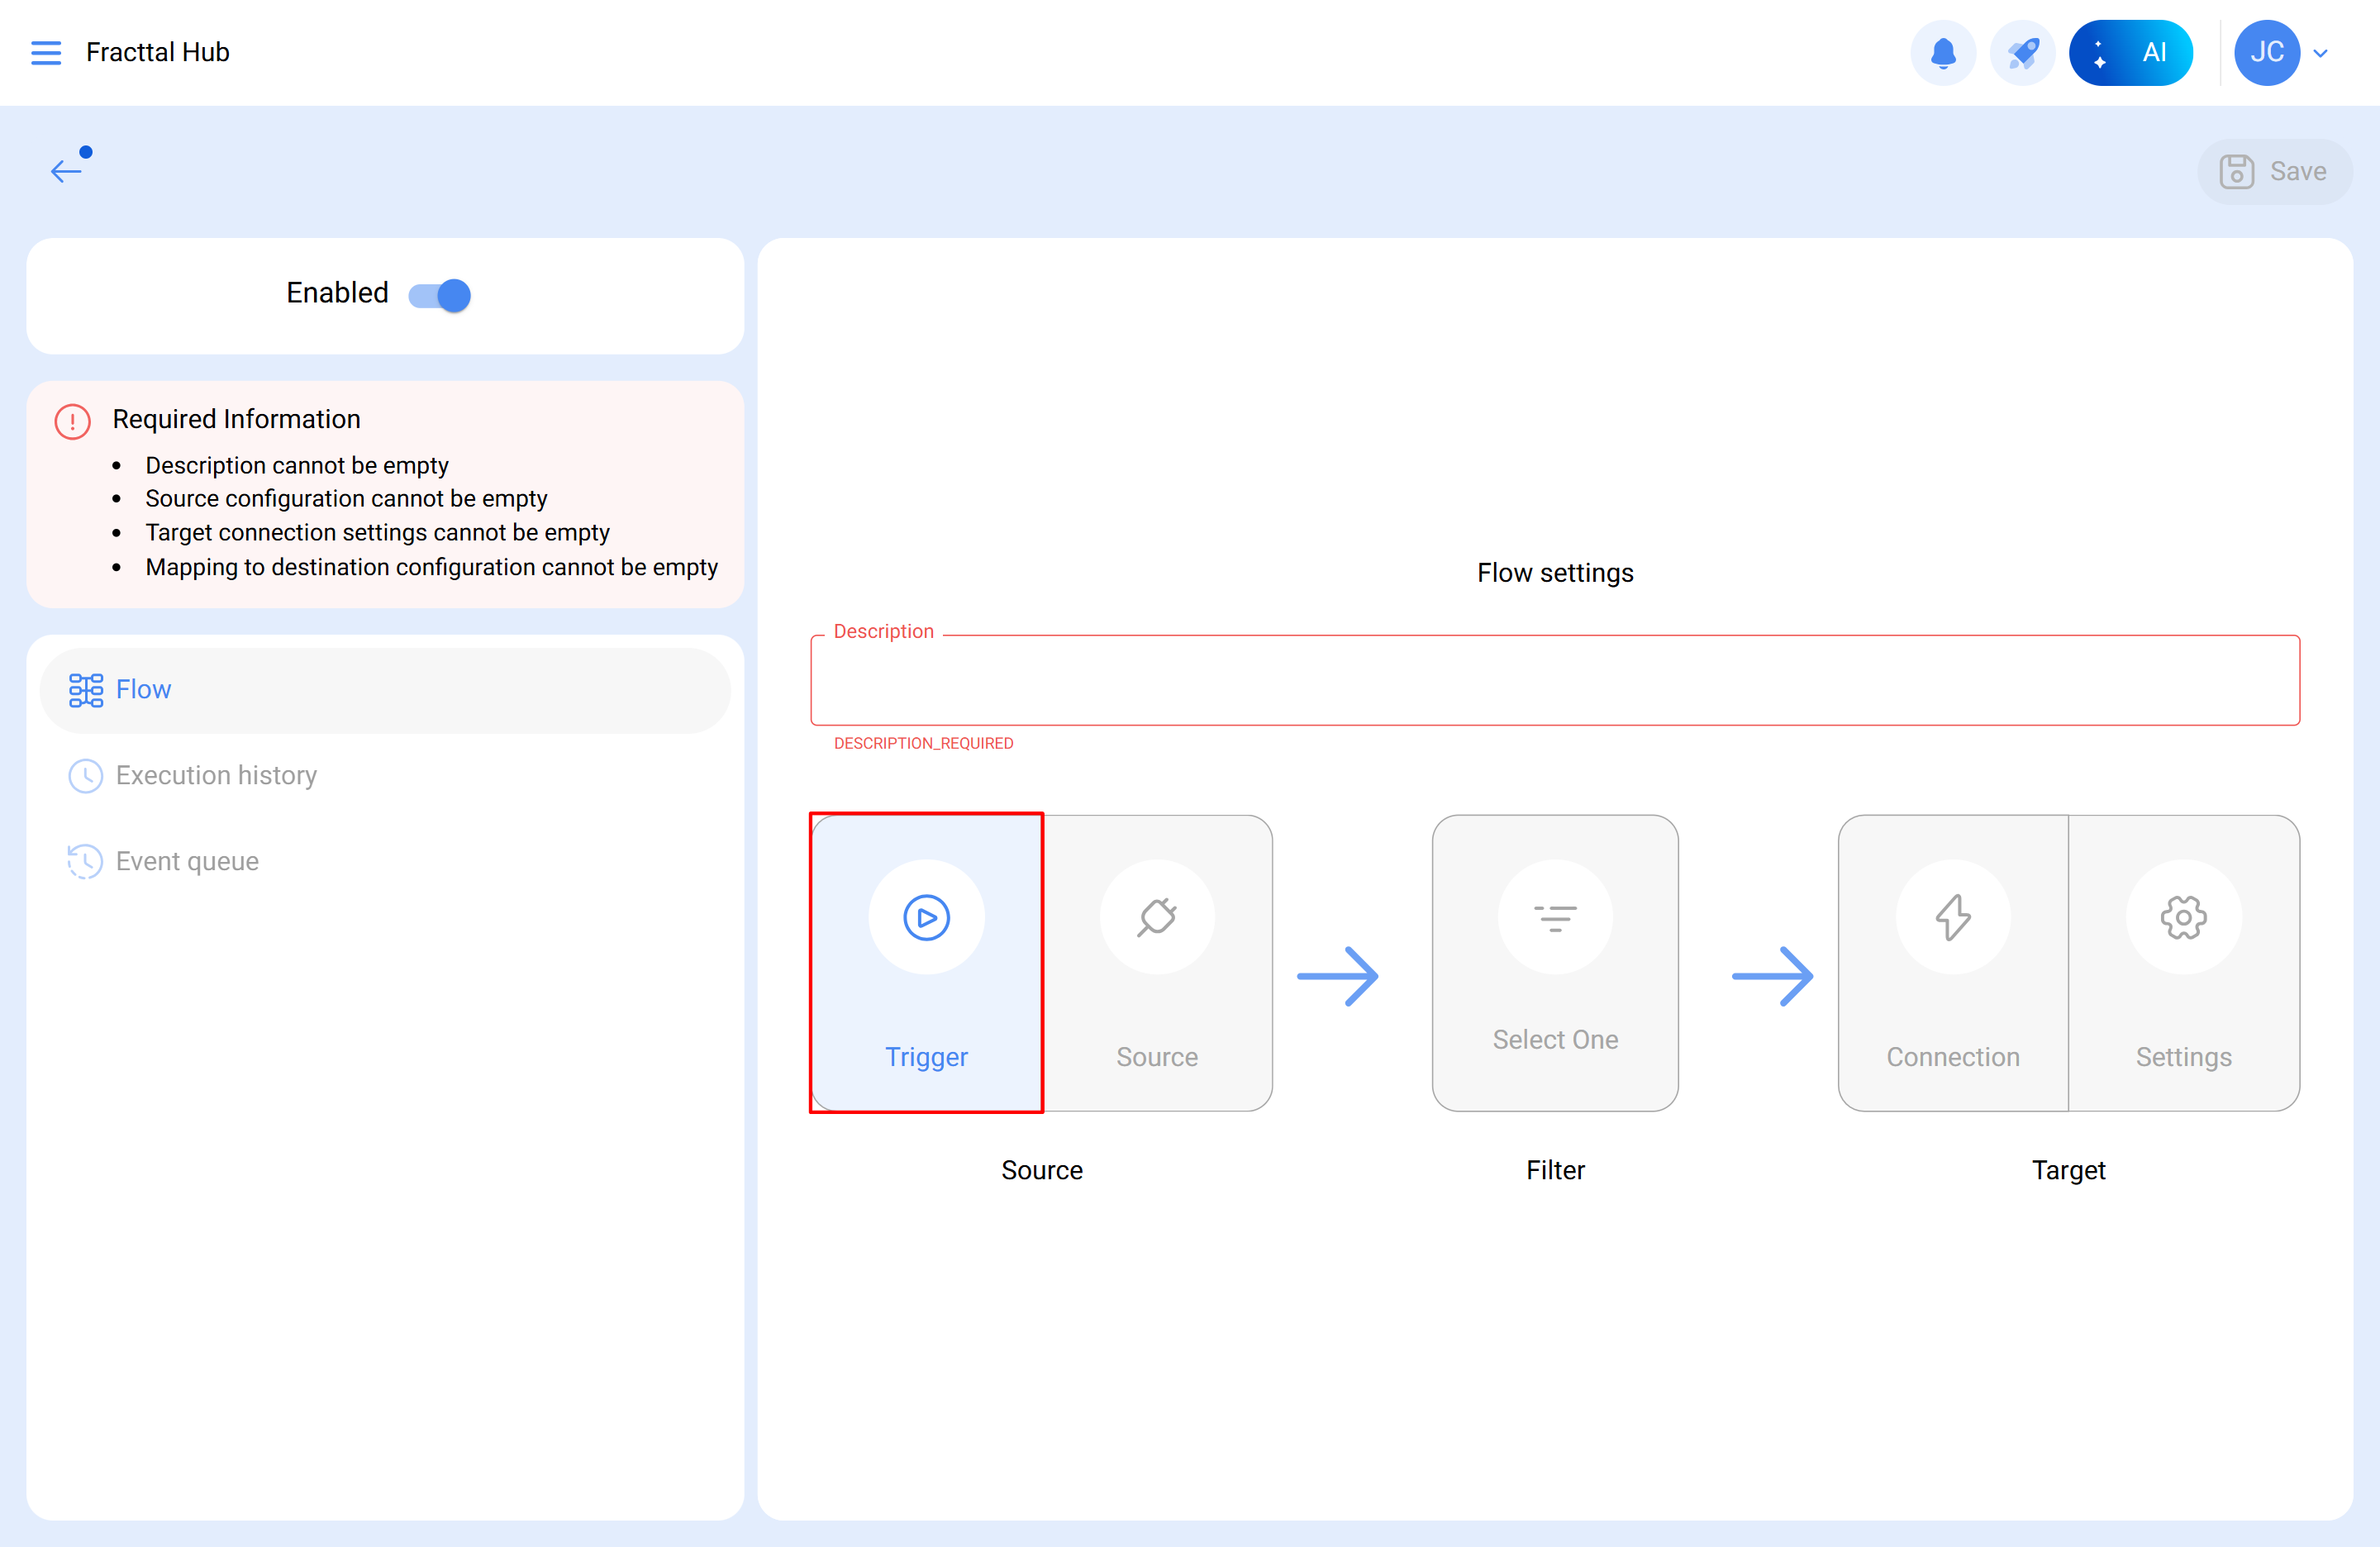The height and width of the screenshot is (1547, 2380).
Task: Click the Fracttal Hub title
Action: [158, 52]
